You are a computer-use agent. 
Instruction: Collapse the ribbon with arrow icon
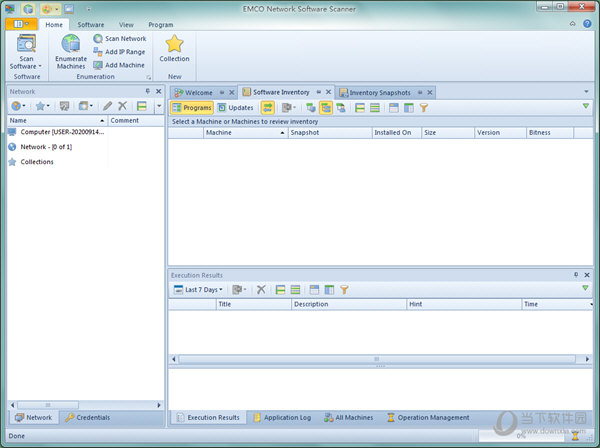click(572, 24)
